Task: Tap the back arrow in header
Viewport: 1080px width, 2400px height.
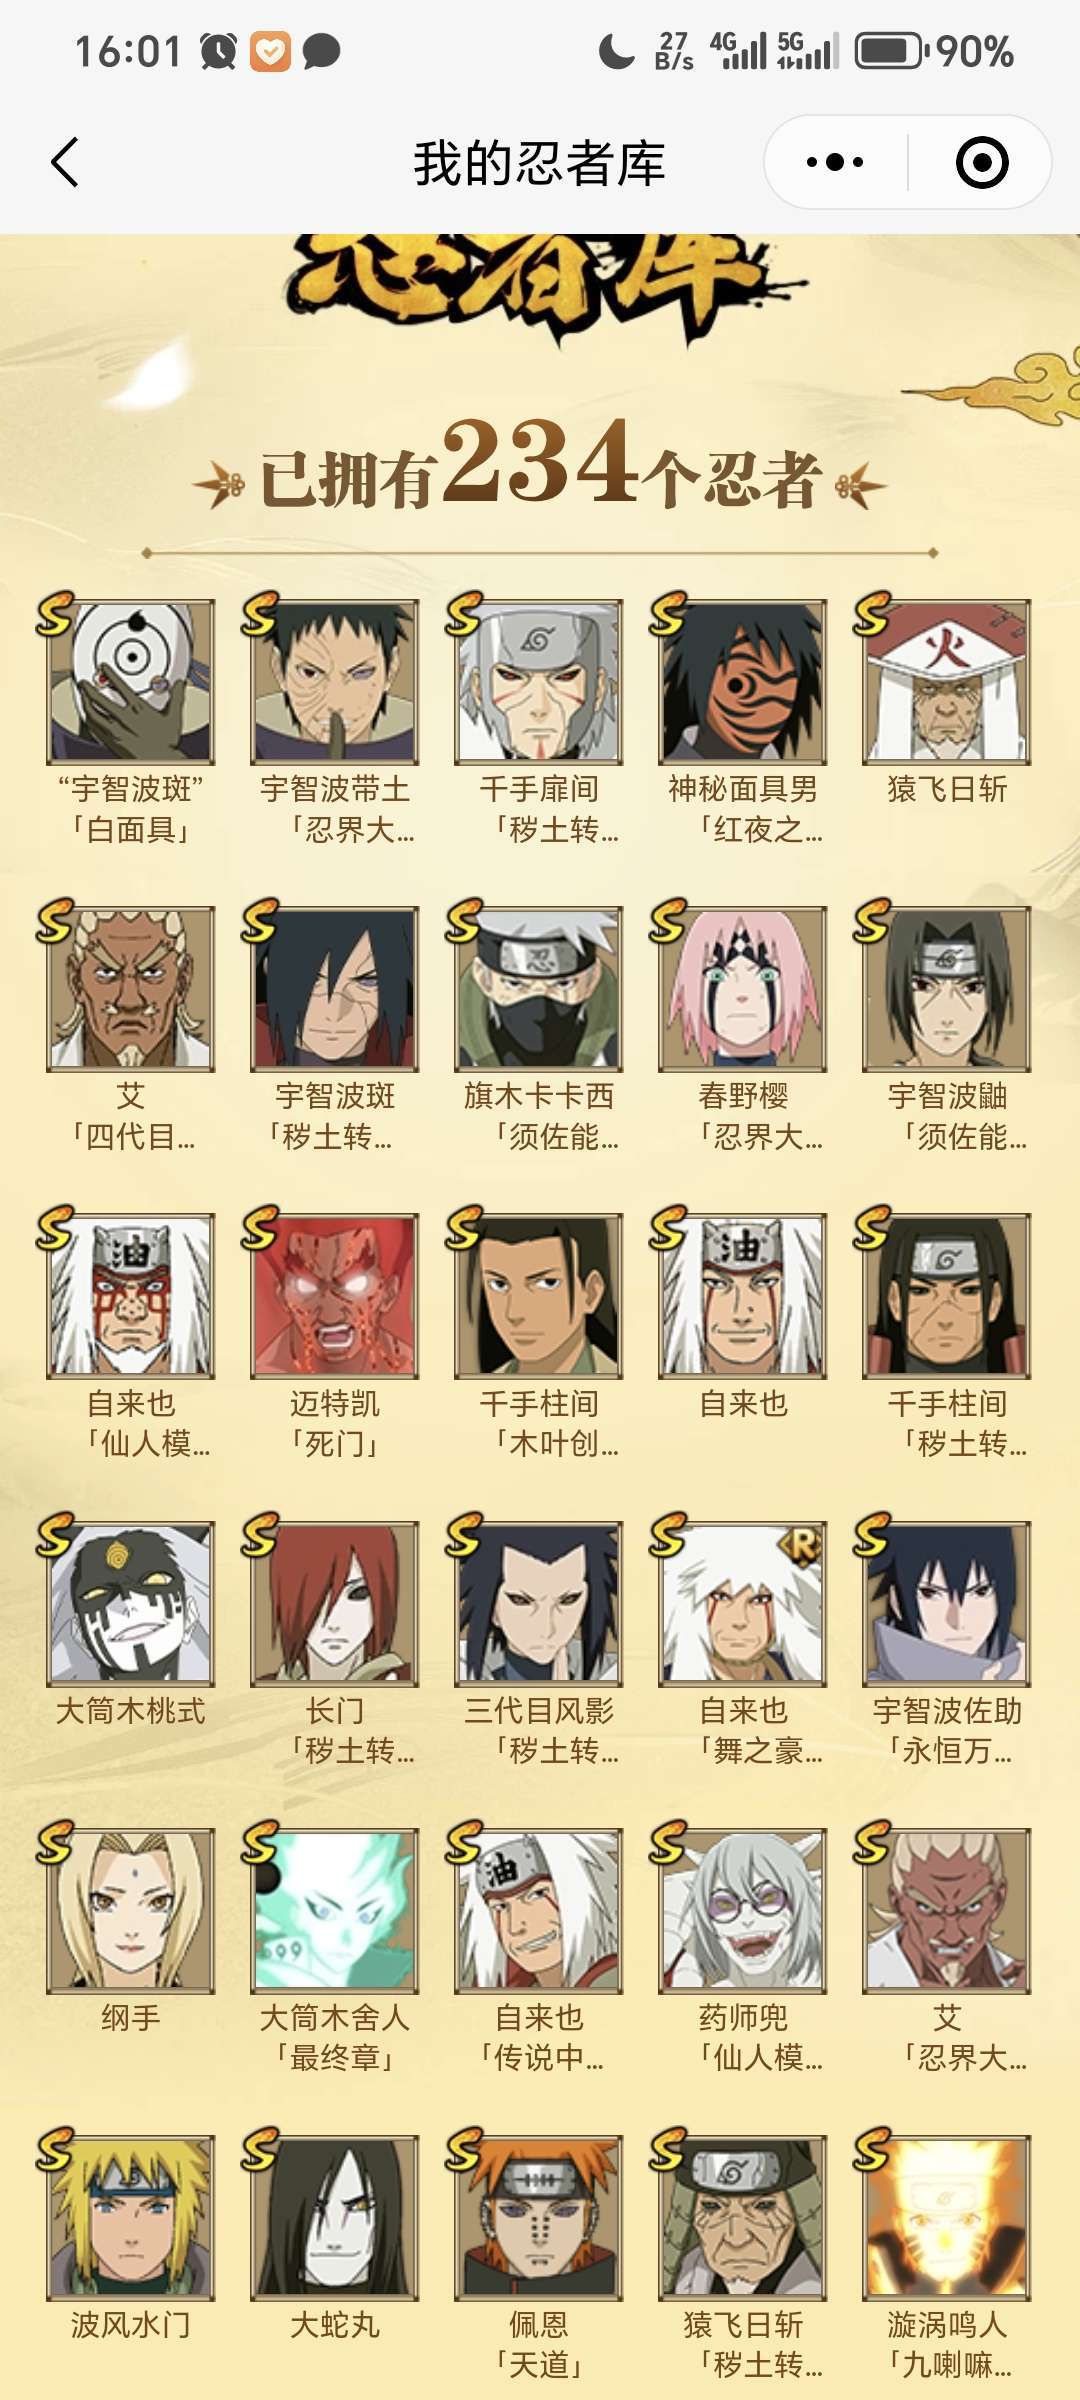Action: click(65, 163)
